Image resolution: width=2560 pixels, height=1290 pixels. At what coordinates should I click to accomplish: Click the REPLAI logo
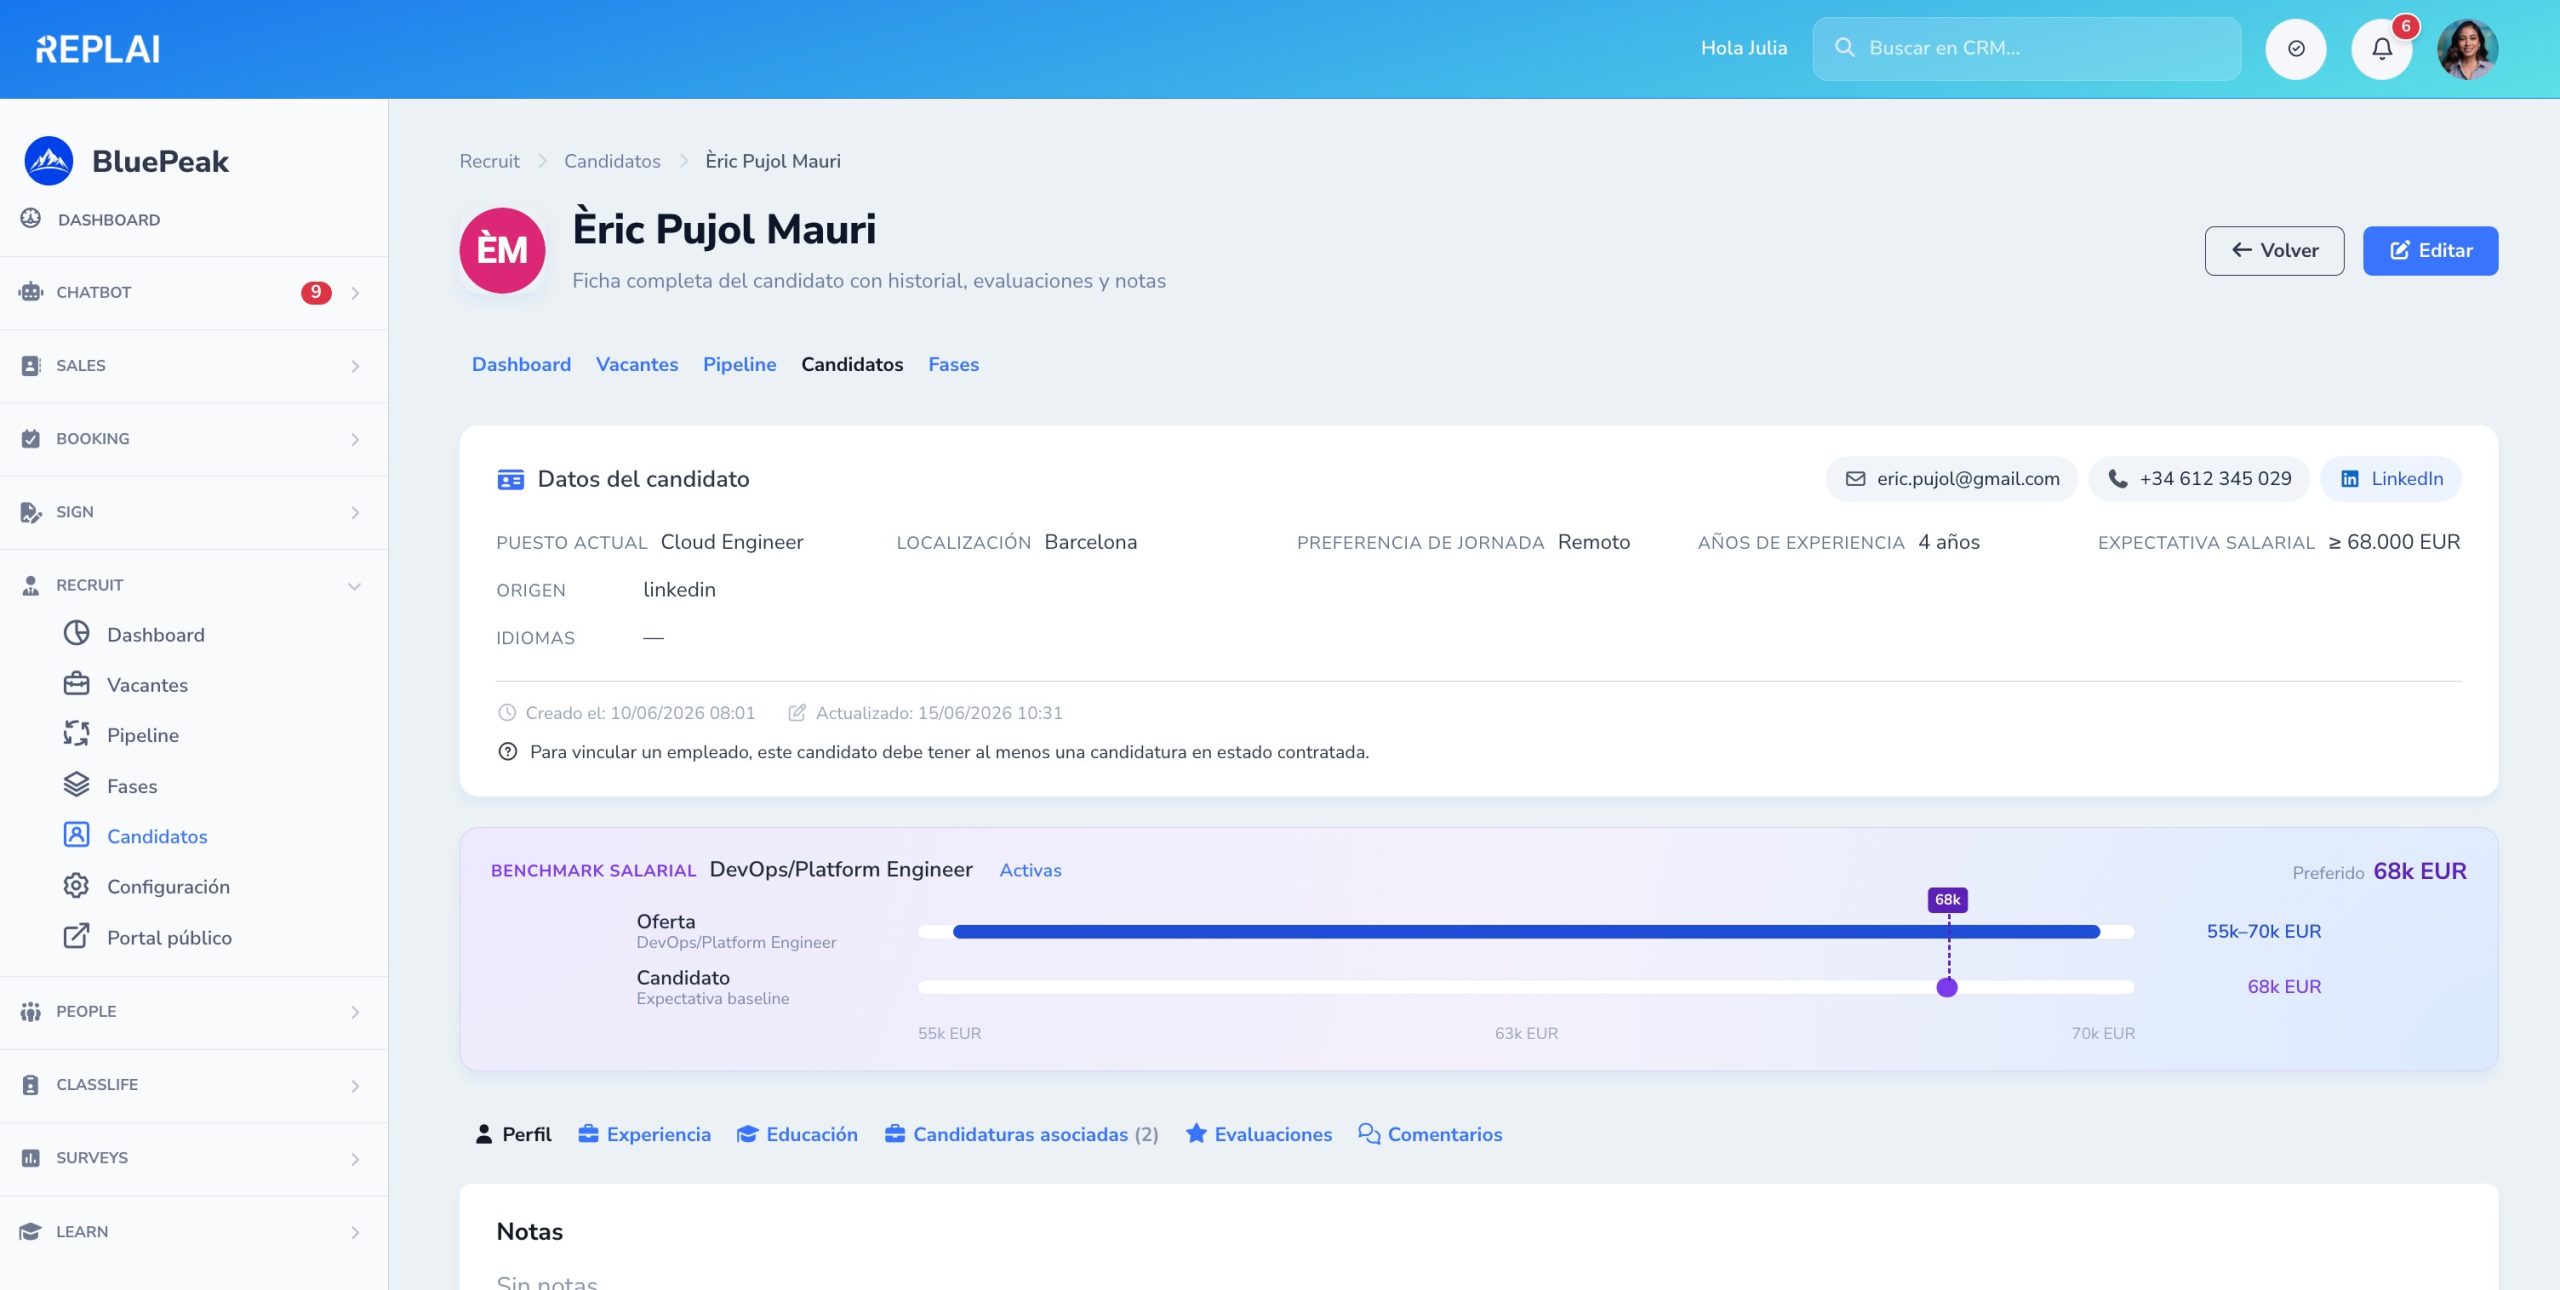(98, 49)
